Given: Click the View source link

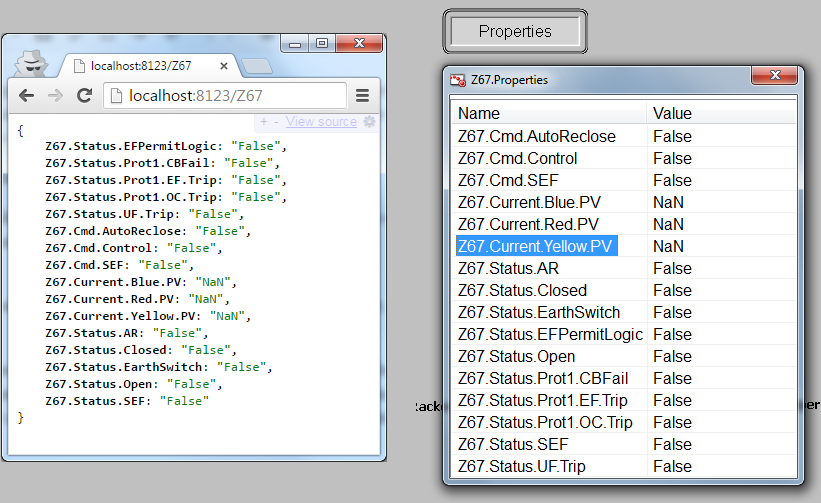Looking at the screenshot, I should [321, 121].
